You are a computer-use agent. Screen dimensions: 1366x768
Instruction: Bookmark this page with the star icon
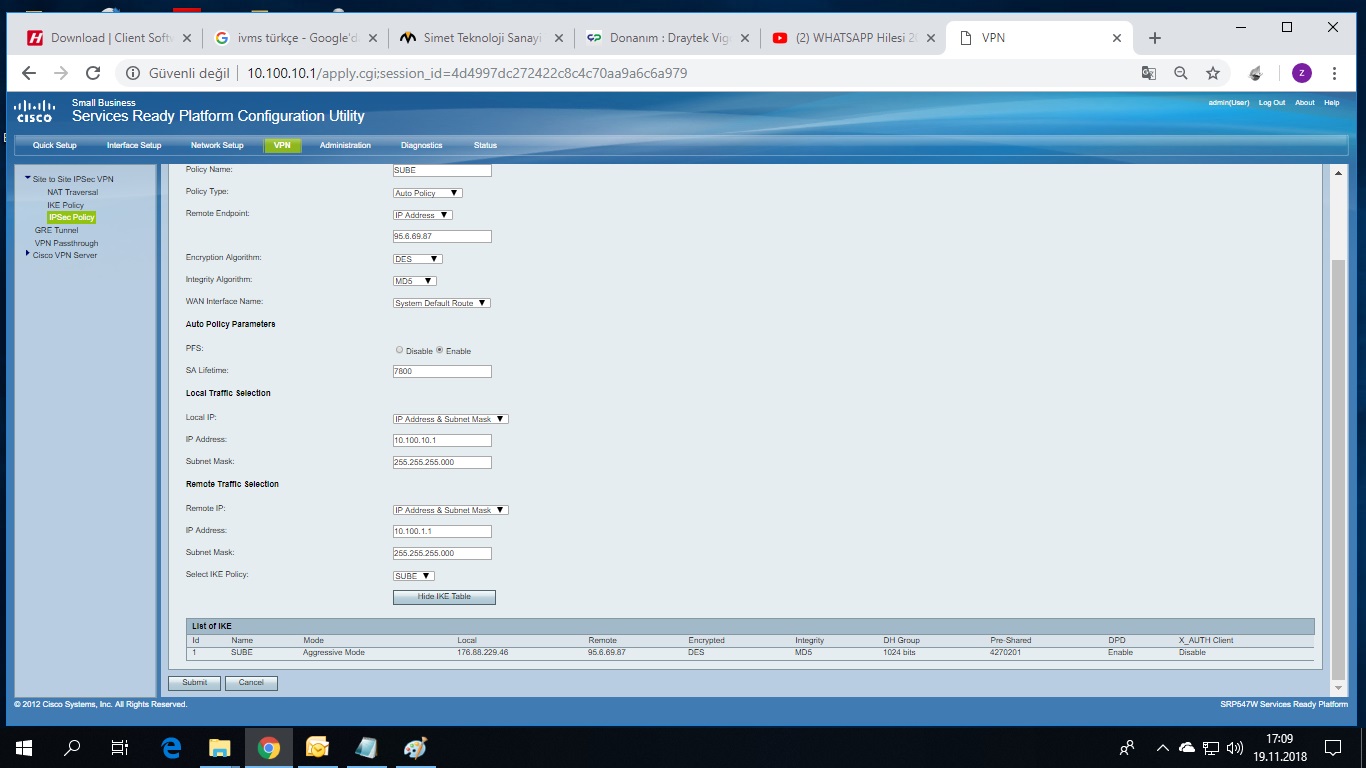(x=1213, y=73)
